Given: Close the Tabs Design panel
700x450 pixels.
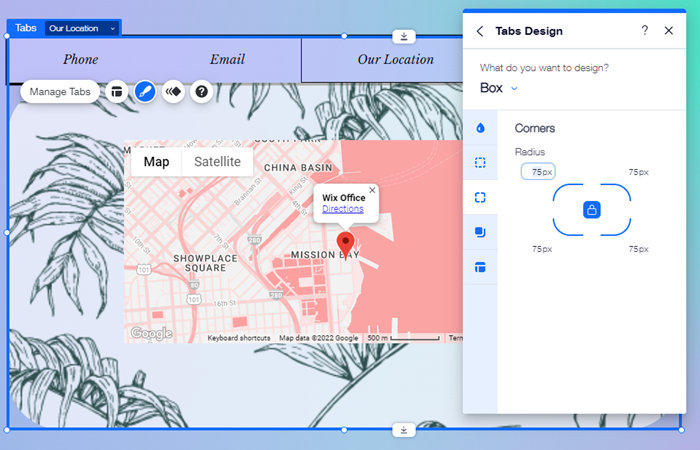Looking at the screenshot, I should point(668,30).
